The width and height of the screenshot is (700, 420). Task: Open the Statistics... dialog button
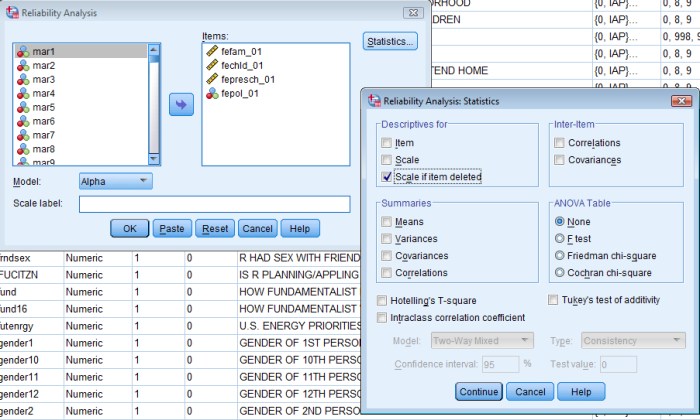[x=389, y=42]
